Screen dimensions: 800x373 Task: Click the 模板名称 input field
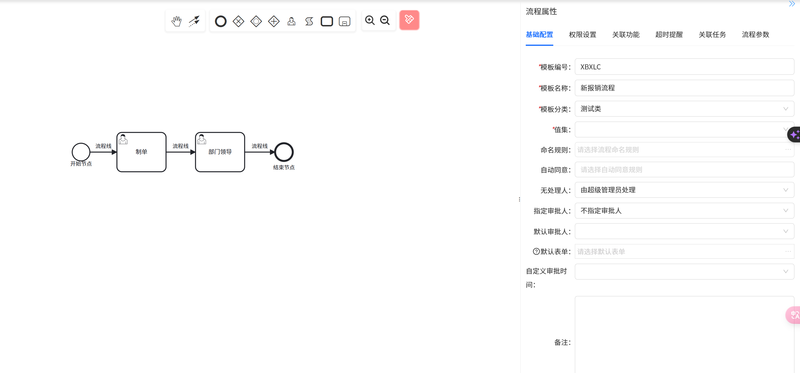point(685,88)
